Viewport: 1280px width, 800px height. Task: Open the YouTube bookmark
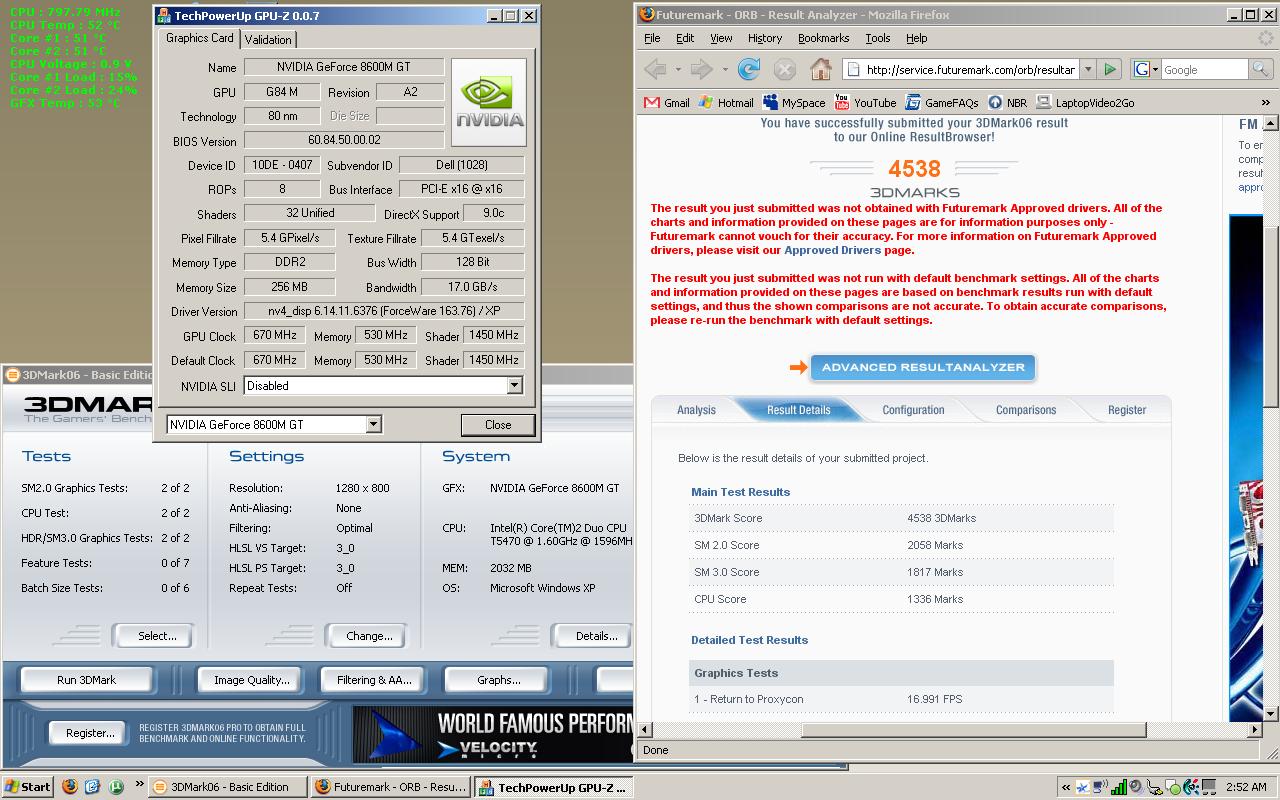click(865, 102)
